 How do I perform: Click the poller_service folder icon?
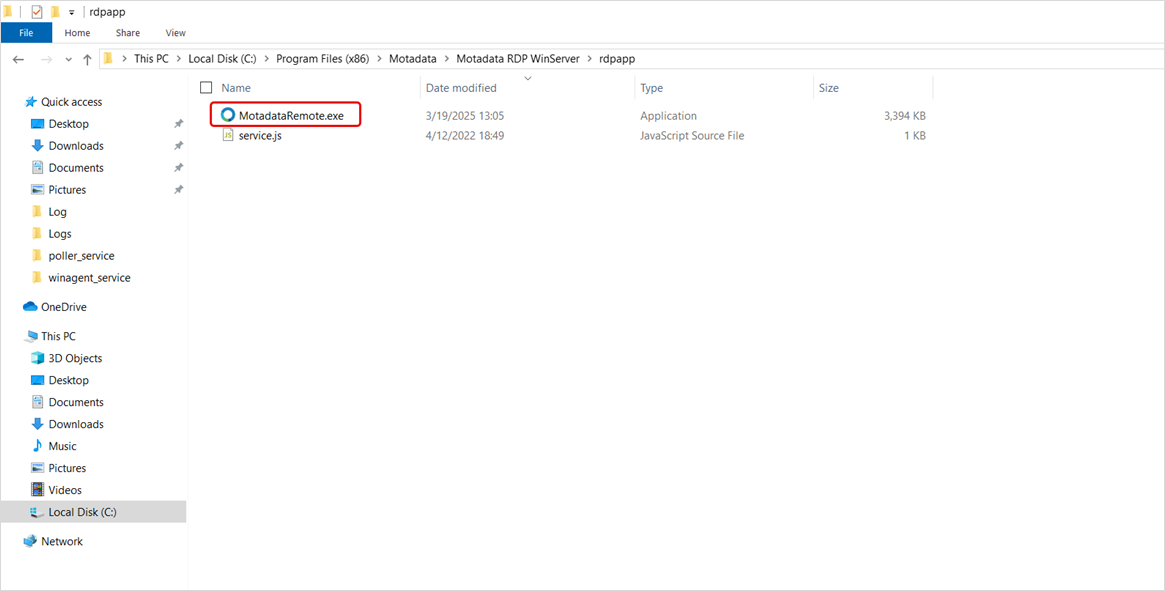pyautogui.click(x=37, y=256)
